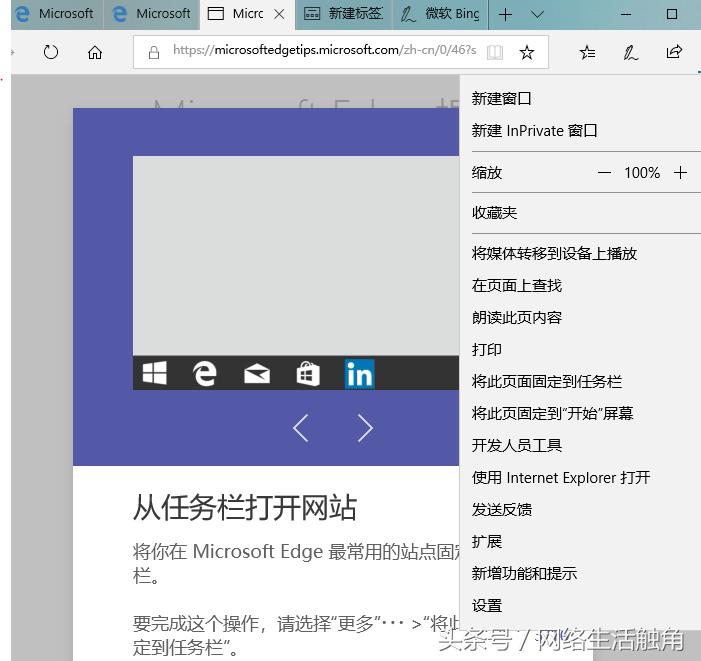The image size is (701, 661).
Task: Click the LinkedIn icon in illustration taskbar
Action: point(359,374)
